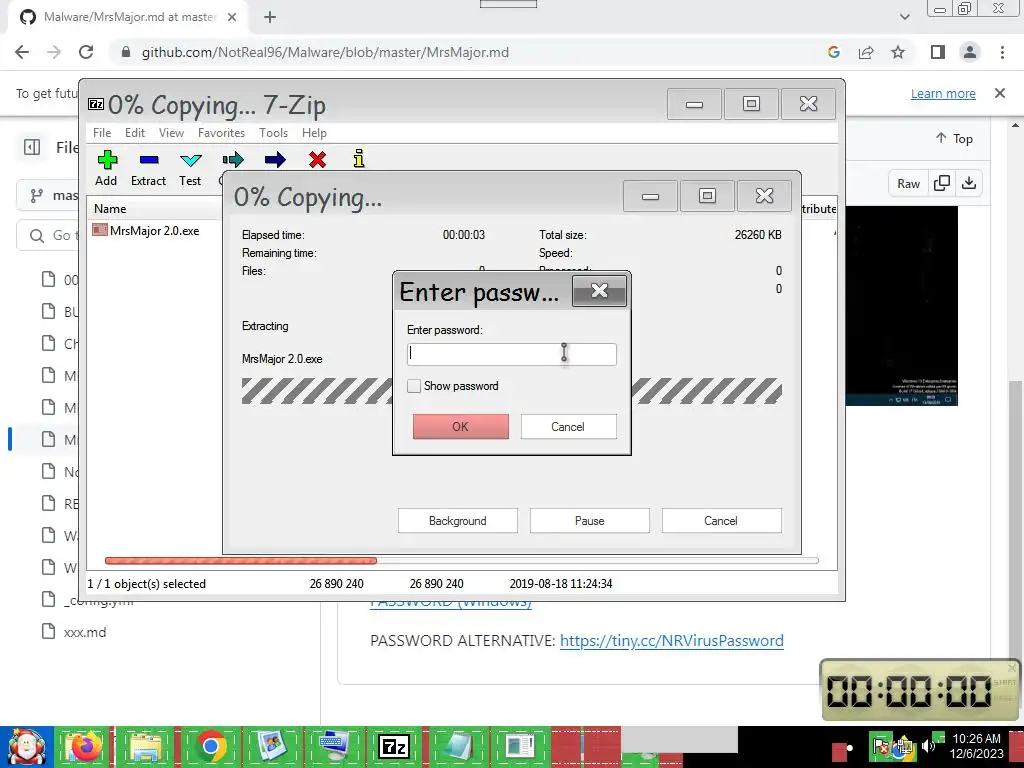
Task: Enable the Show password checkbox
Action: (414, 386)
